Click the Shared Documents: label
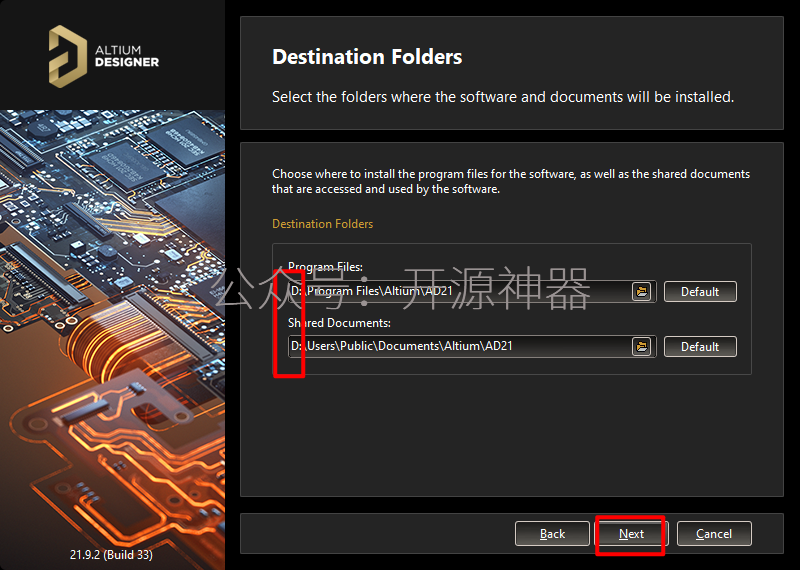This screenshot has width=800, height=570. pyautogui.click(x=339, y=323)
